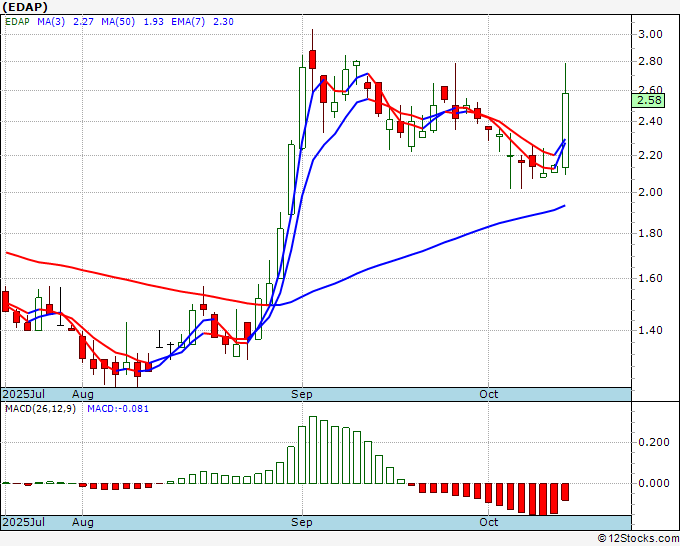Image resolution: width=680 pixels, height=546 pixels.
Task: Click the MA(50) value 1.93
Action: [x=154, y=22]
